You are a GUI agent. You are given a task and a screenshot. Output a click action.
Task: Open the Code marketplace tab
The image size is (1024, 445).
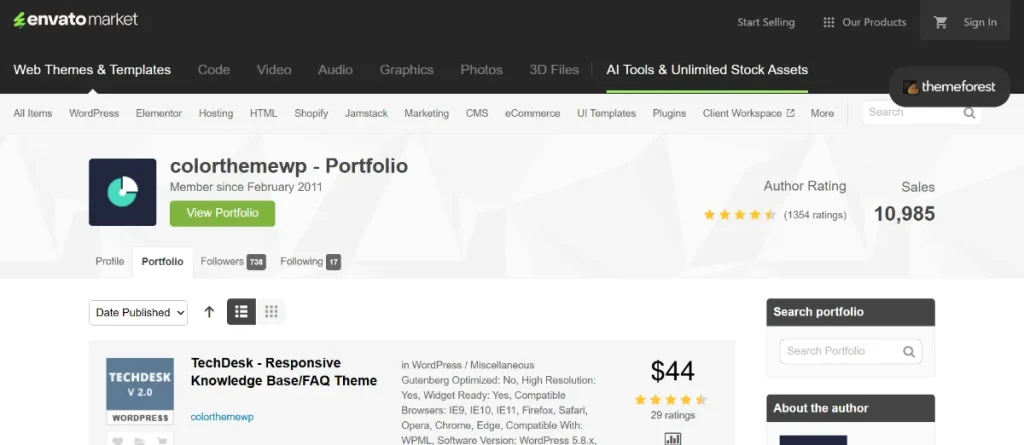[214, 69]
